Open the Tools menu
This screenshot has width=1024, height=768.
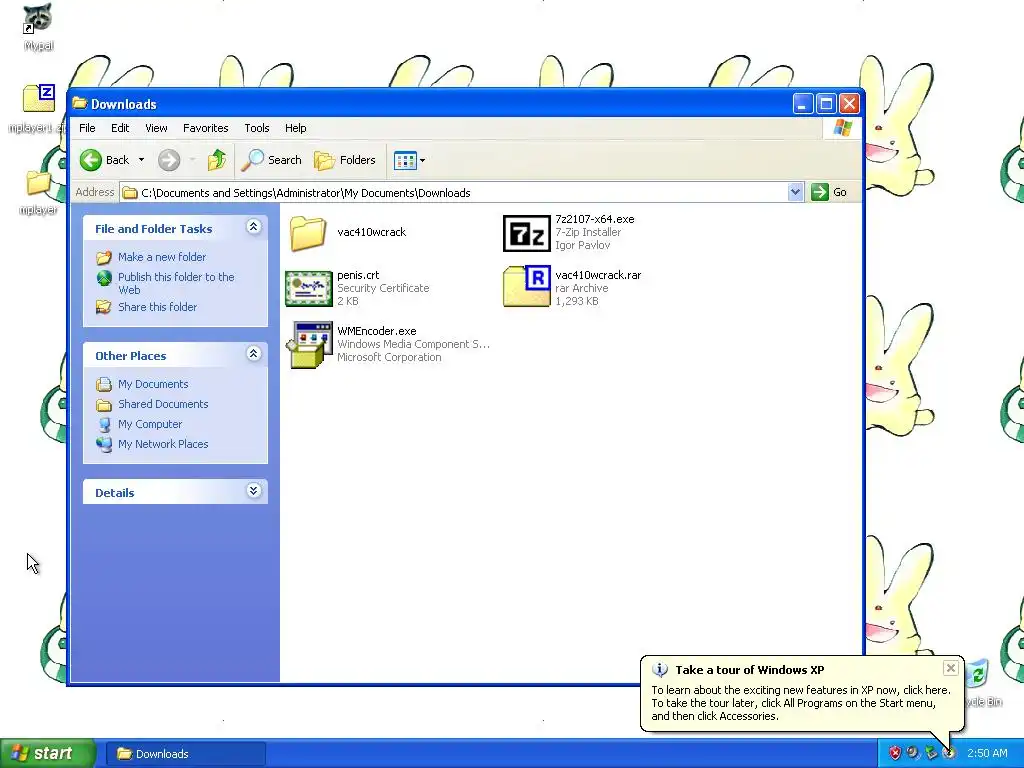[257, 128]
